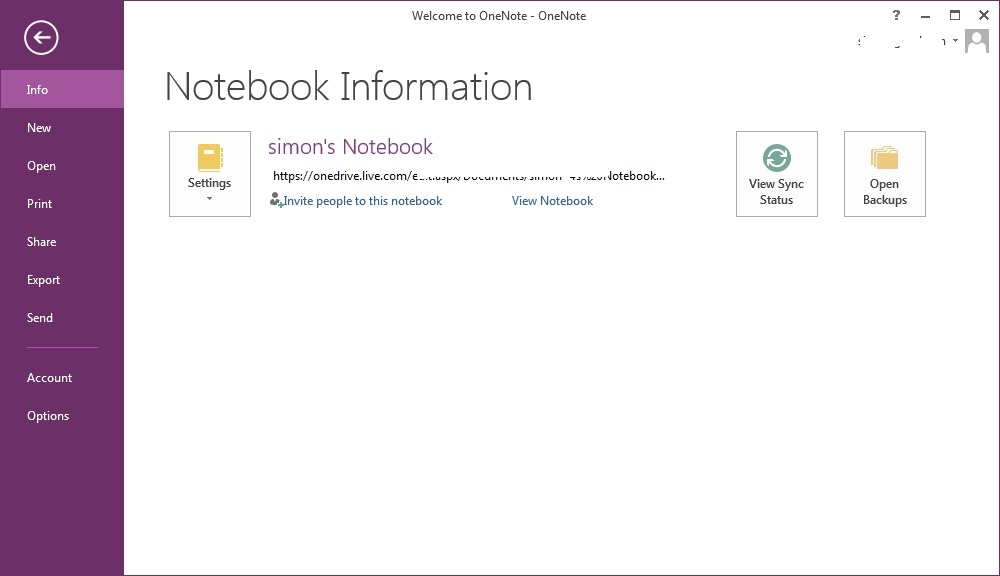Expand the account name dropdown arrow
This screenshot has height=576, width=1000.
pos(955,41)
